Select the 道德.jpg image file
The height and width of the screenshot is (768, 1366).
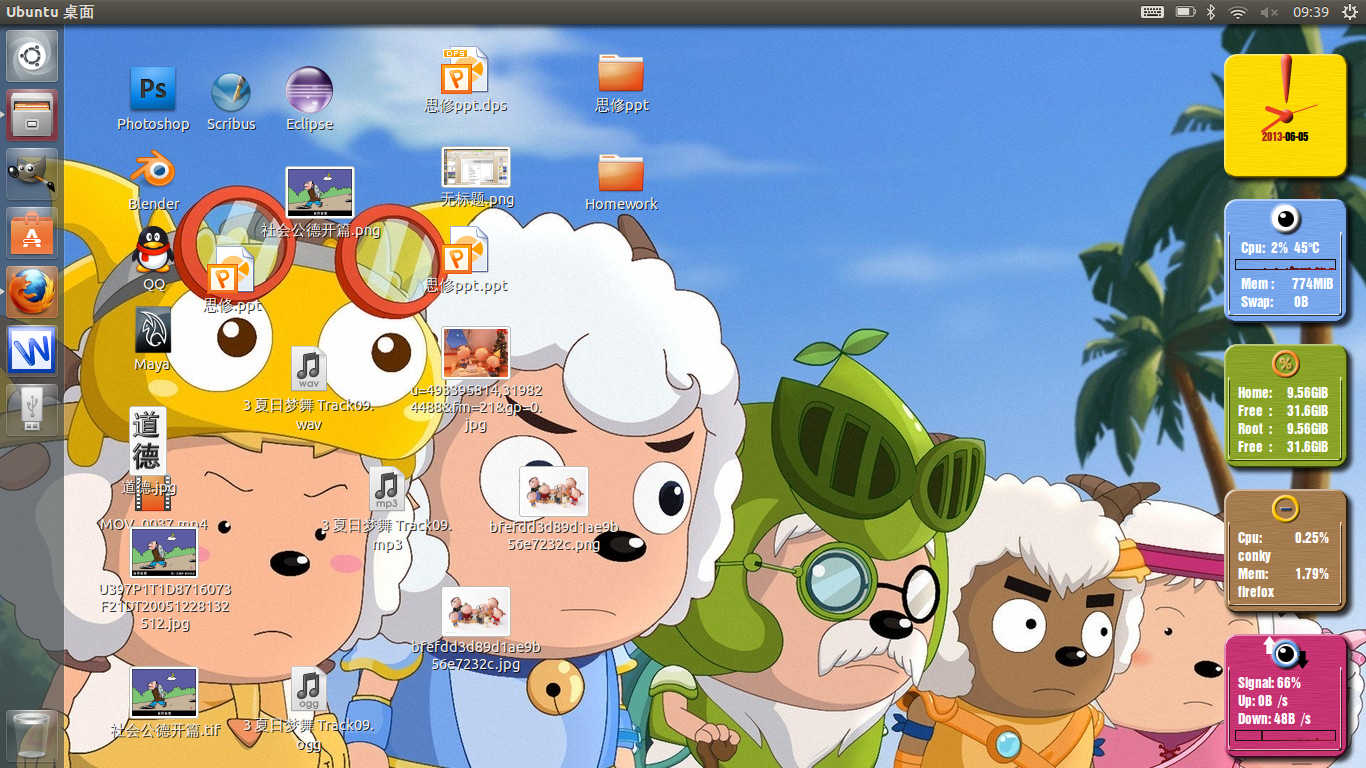[147, 441]
